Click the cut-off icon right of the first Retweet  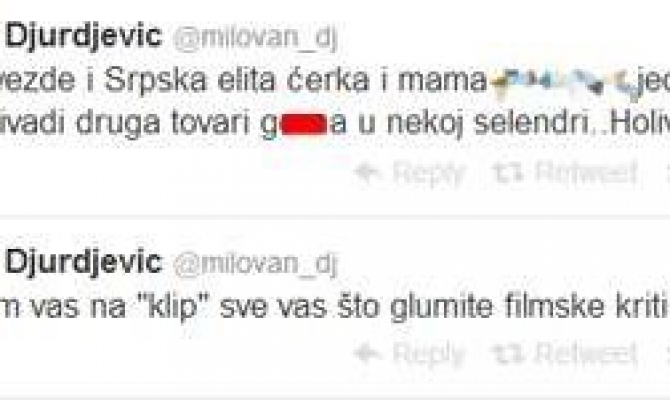(667, 173)
